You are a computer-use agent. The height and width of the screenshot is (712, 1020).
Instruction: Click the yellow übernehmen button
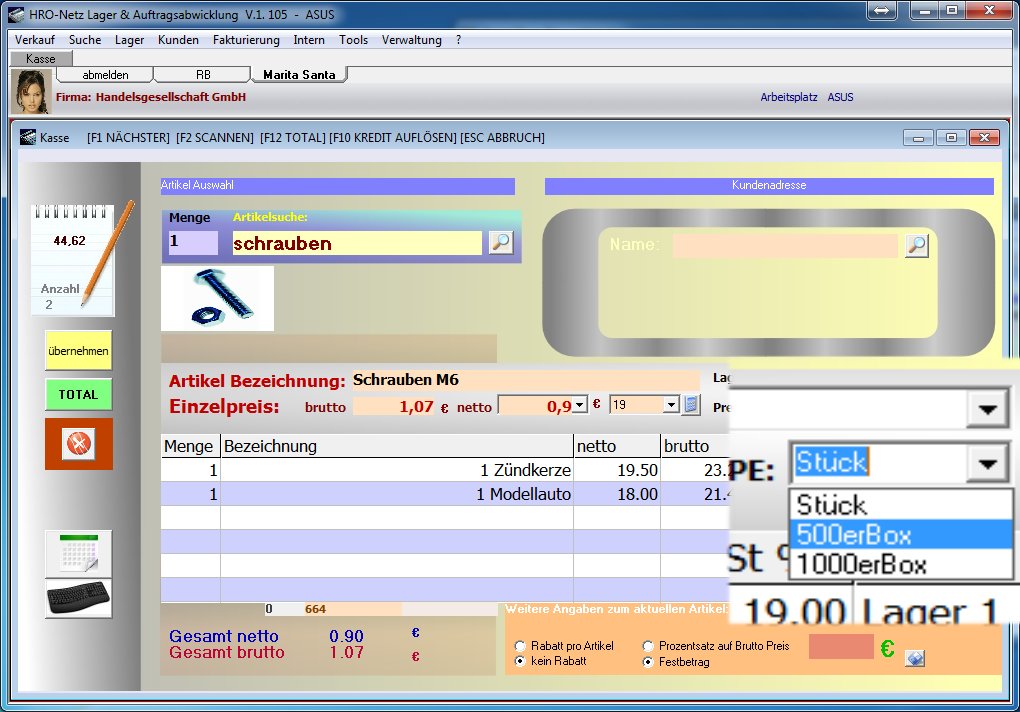(x=79, y=351)
